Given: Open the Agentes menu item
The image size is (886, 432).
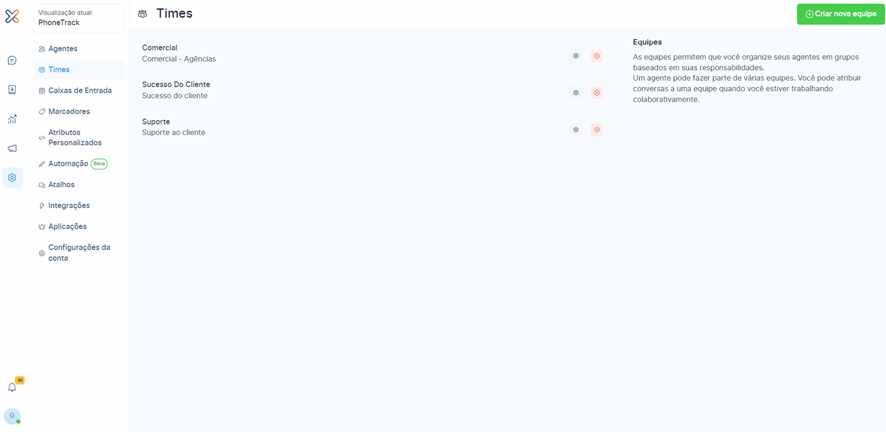Looking at the screenshot, I should coord(79,49).
